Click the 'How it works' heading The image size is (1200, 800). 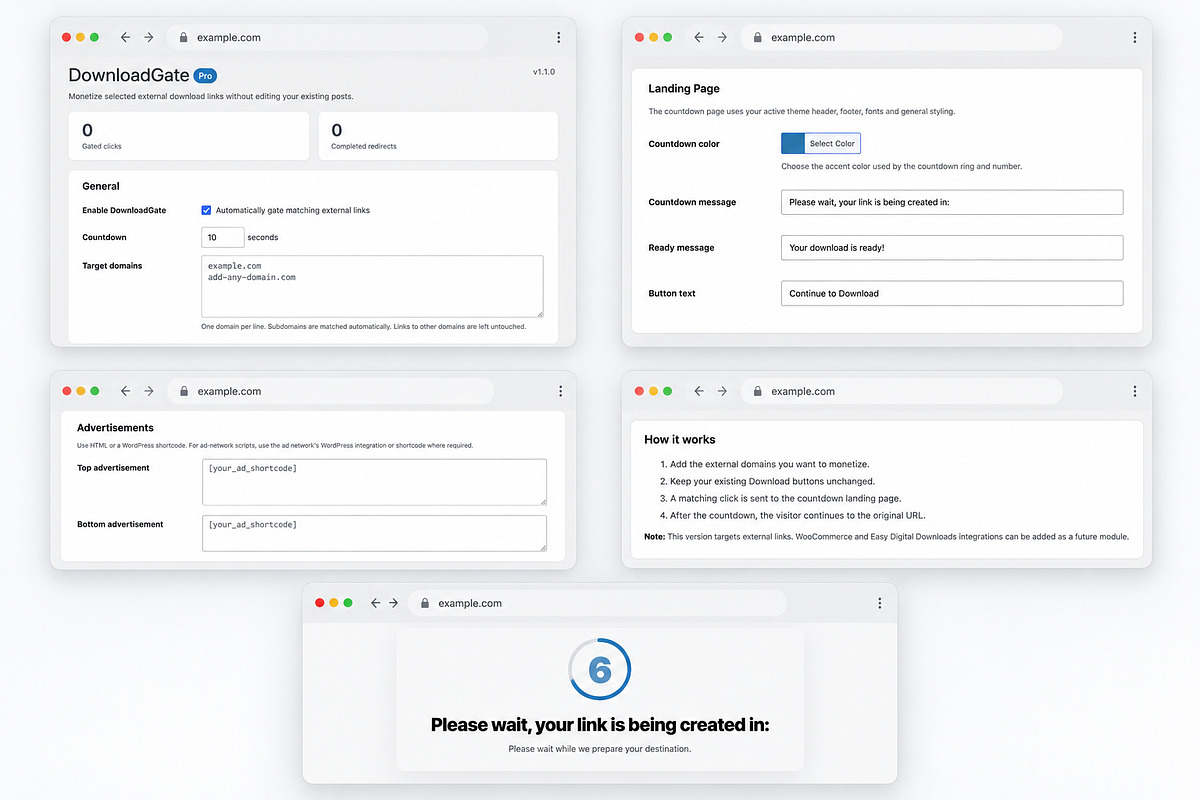coord(680,439)
